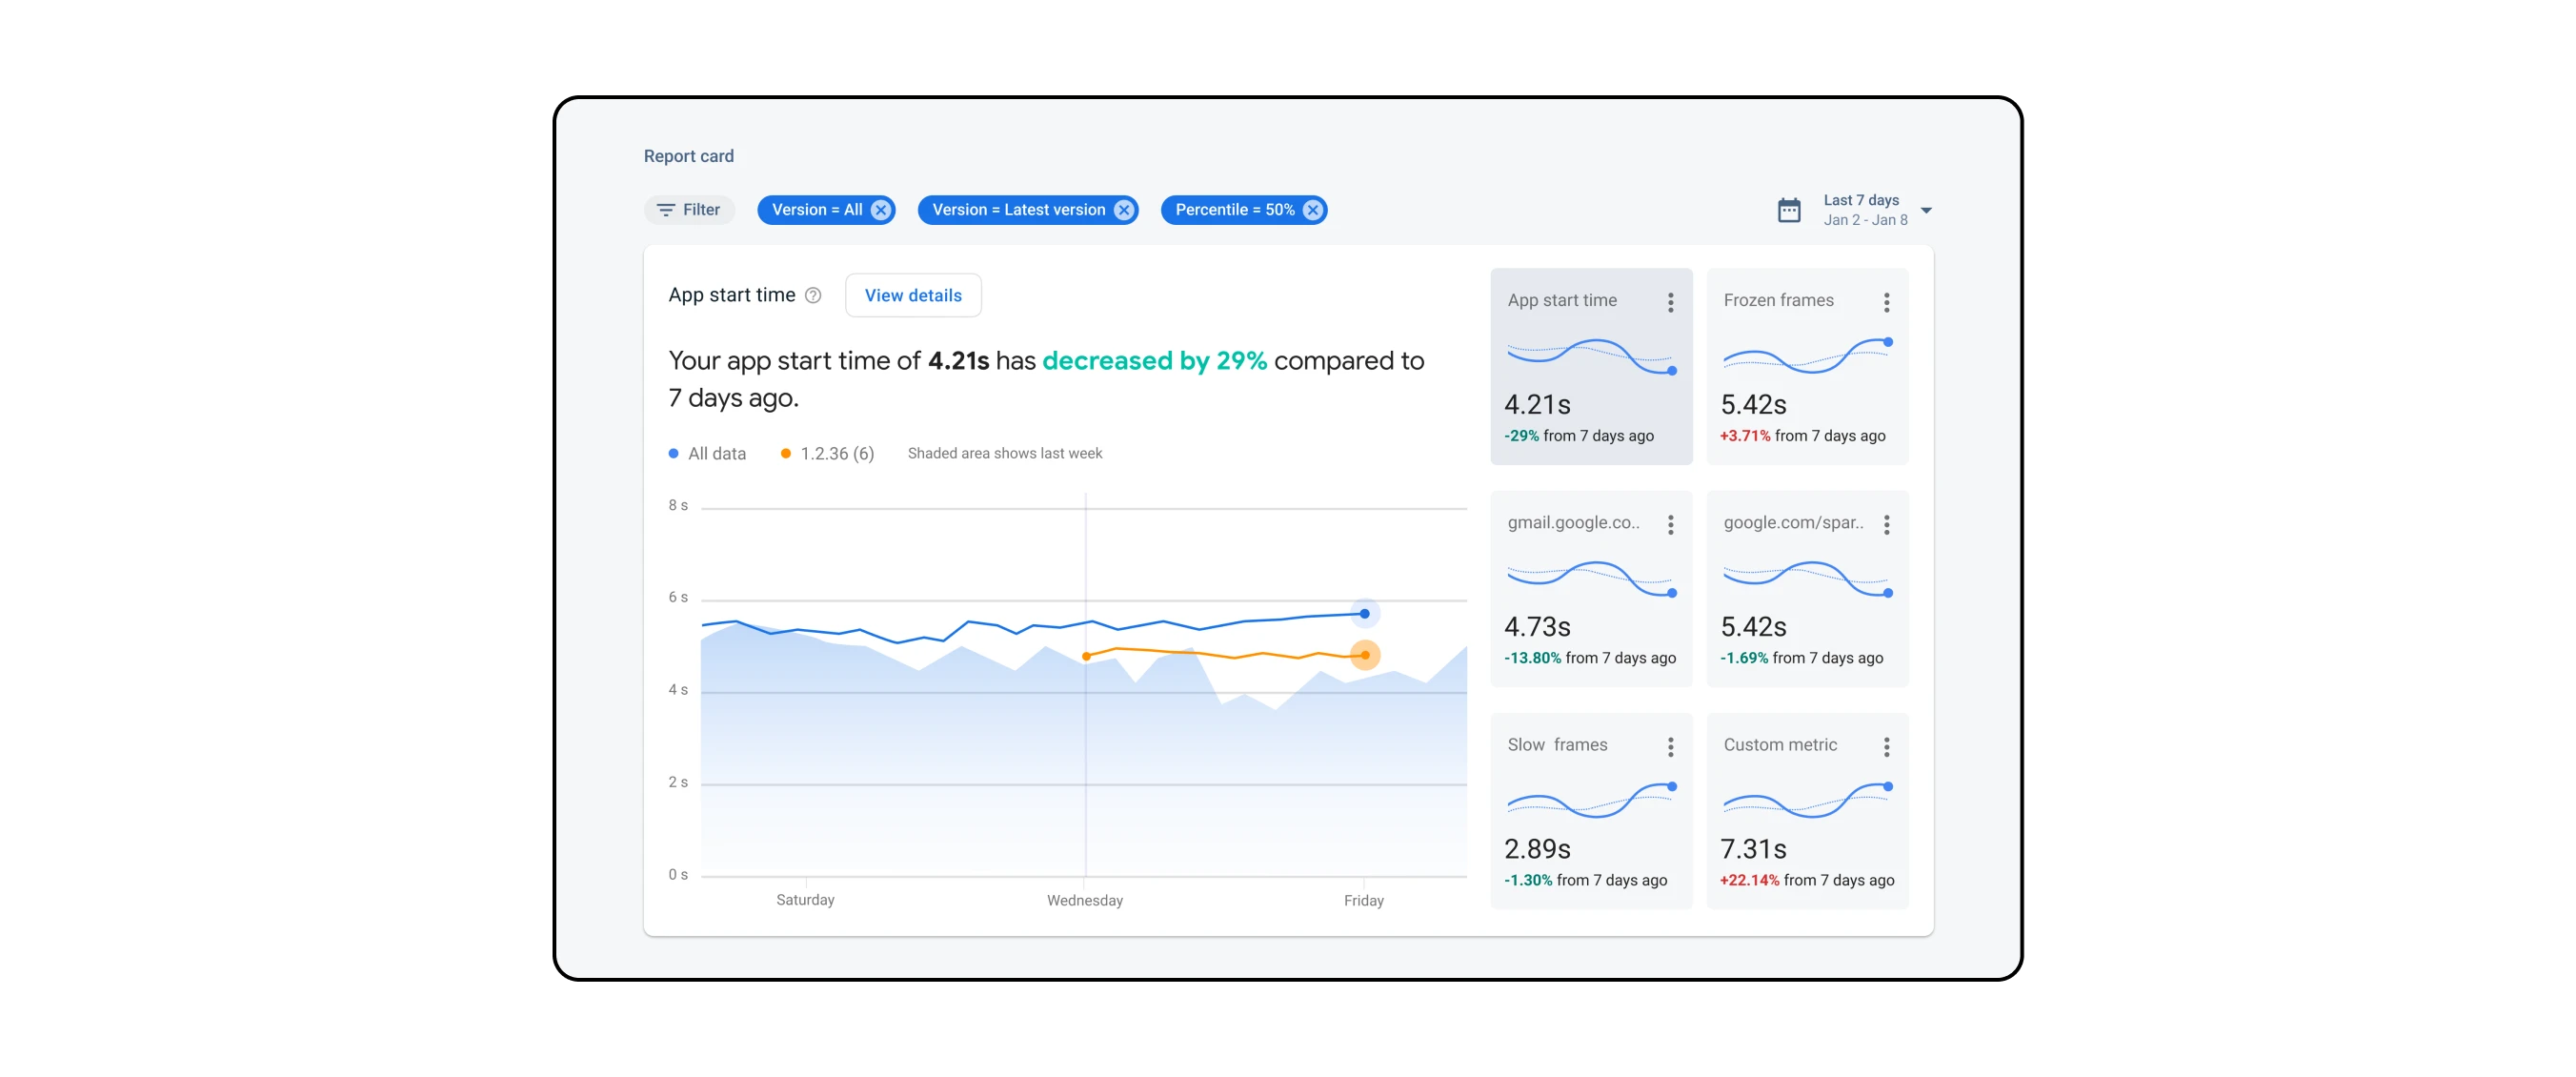Click the calendar icon next to the date range
This screenshot has height=1077, width=2576.
coord(1790,210)
